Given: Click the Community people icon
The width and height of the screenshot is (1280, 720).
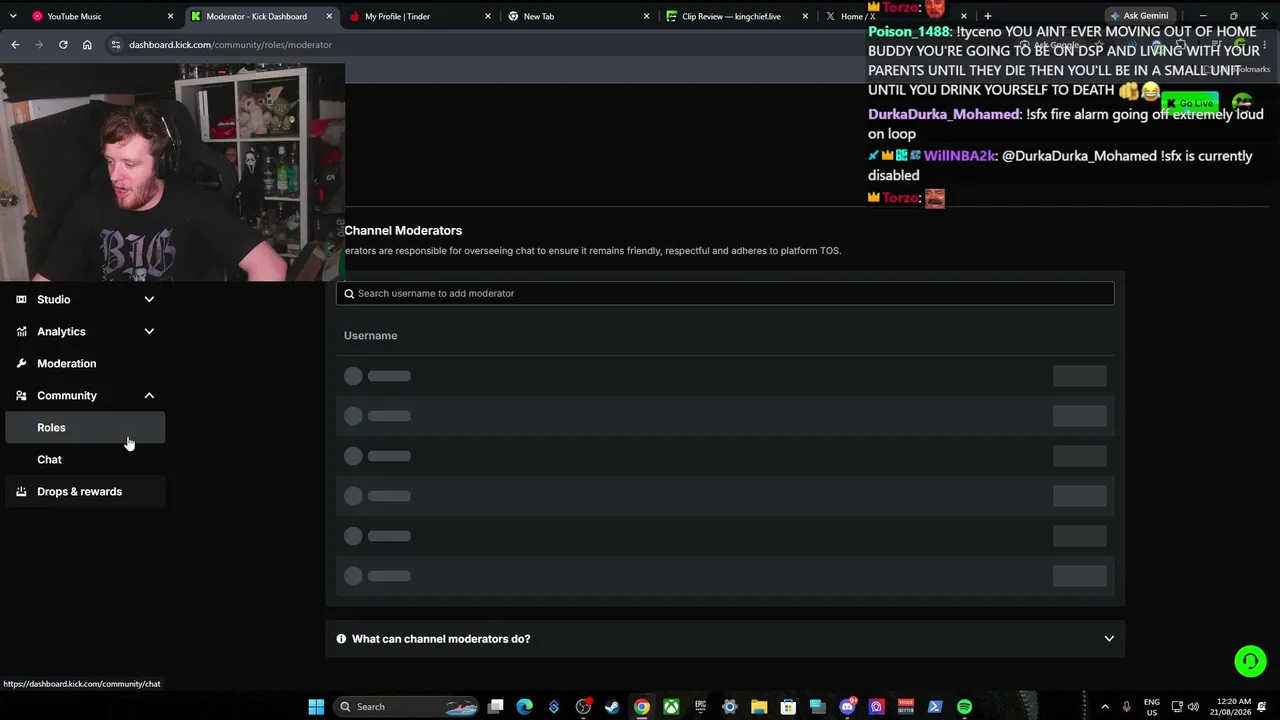Looking at the screenshot, I should [21, 395].
